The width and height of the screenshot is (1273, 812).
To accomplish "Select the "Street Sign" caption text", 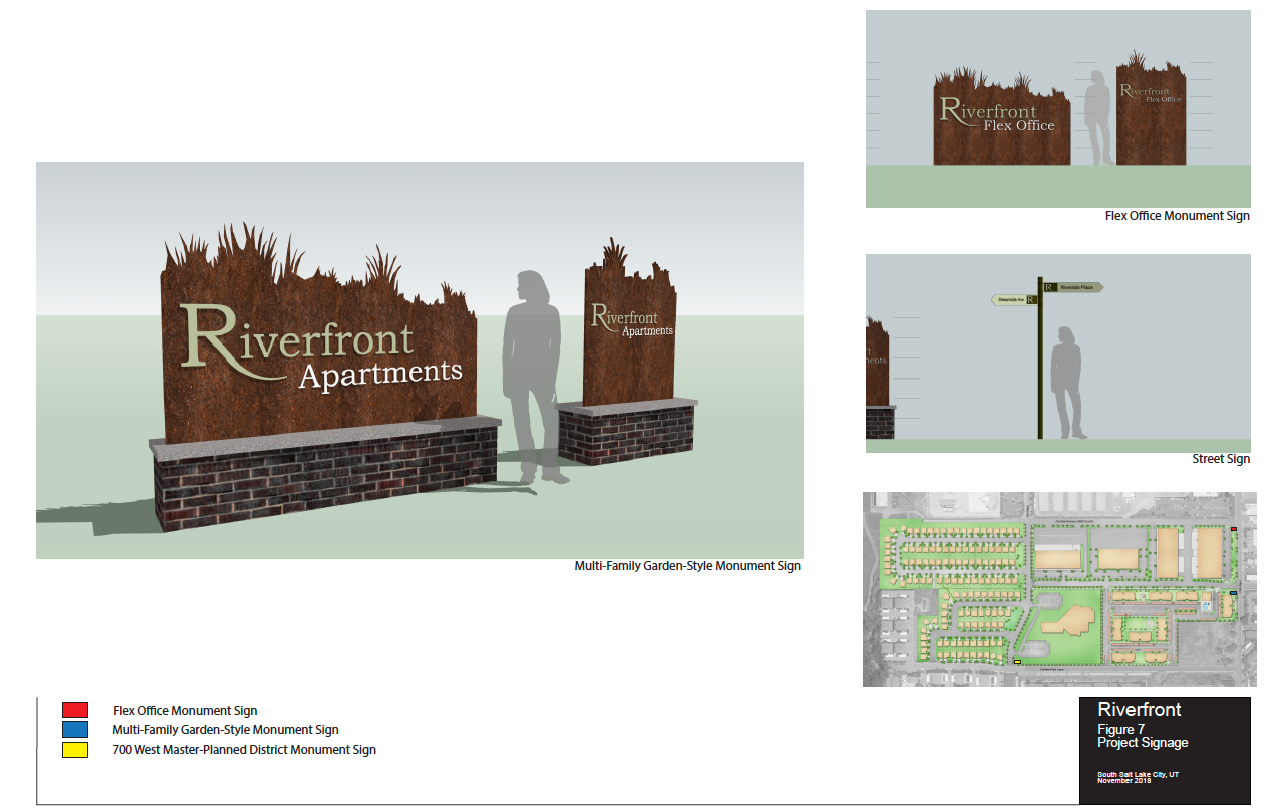I will coord(1220,460).
